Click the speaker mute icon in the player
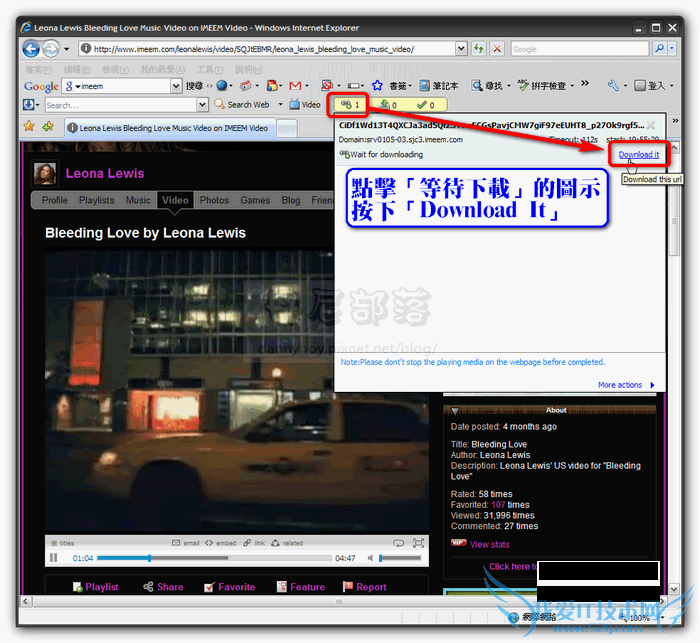Image resolution: width=700 pixels, height=643 pixels. point(370,558)
